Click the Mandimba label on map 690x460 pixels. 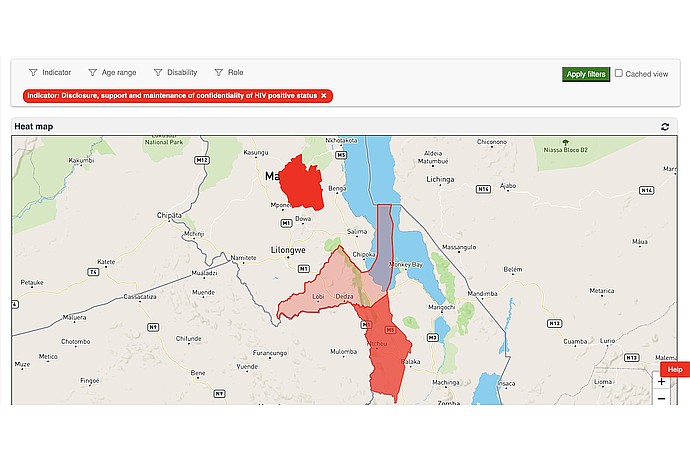click(x=482, y=294)
